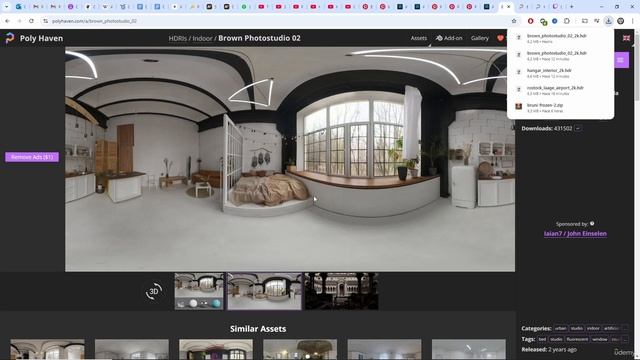Expand the Downloads count details button

click(578, 128)
